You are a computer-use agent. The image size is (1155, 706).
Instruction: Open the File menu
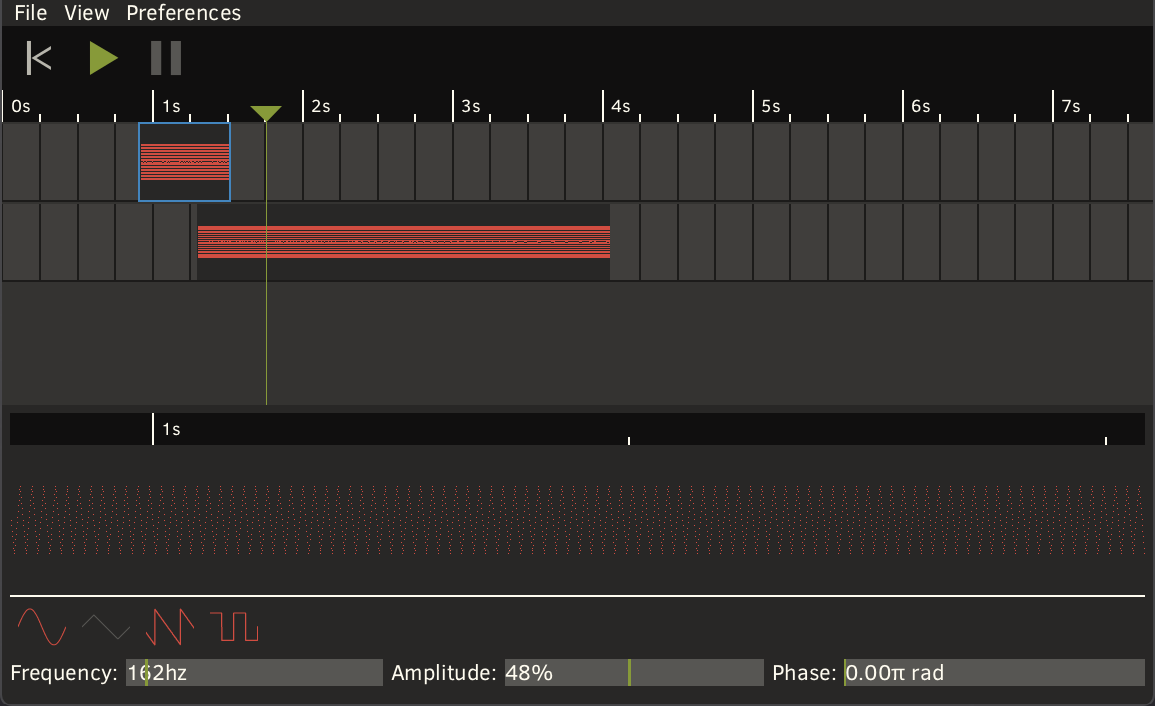(30, 13)
